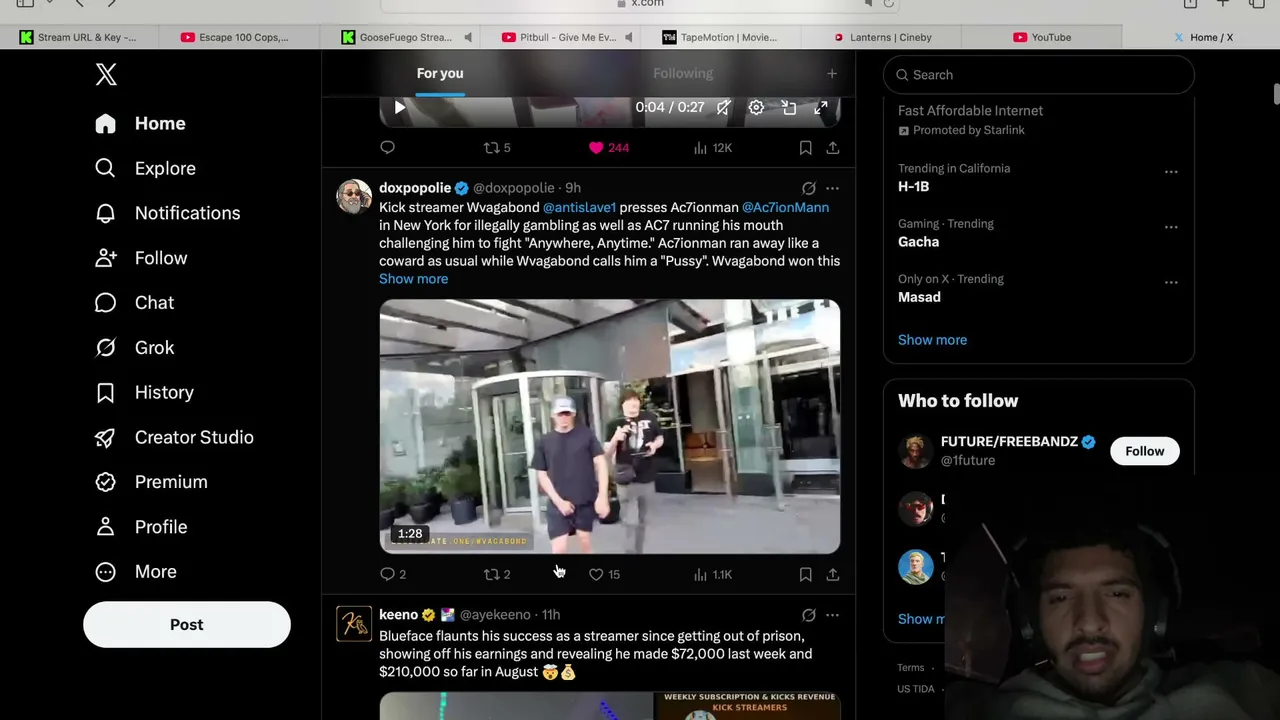
Task: Like the doxpopolie post with 15 likes
Action: point(604,574)
